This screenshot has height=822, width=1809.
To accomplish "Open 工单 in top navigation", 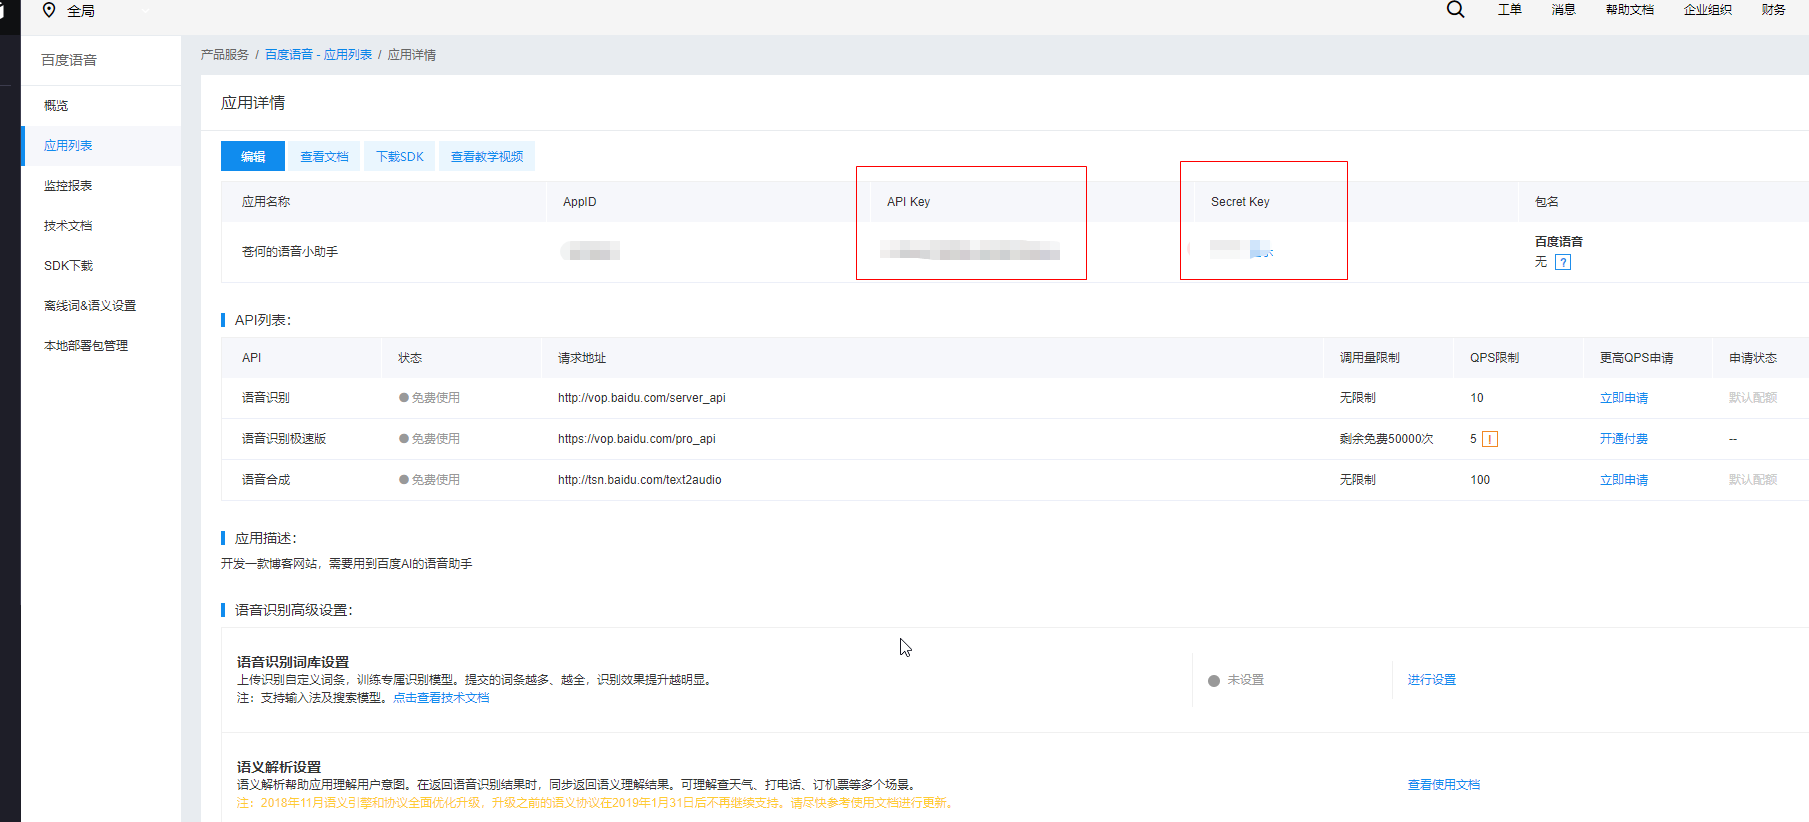I will click(x=1509, y=10).
